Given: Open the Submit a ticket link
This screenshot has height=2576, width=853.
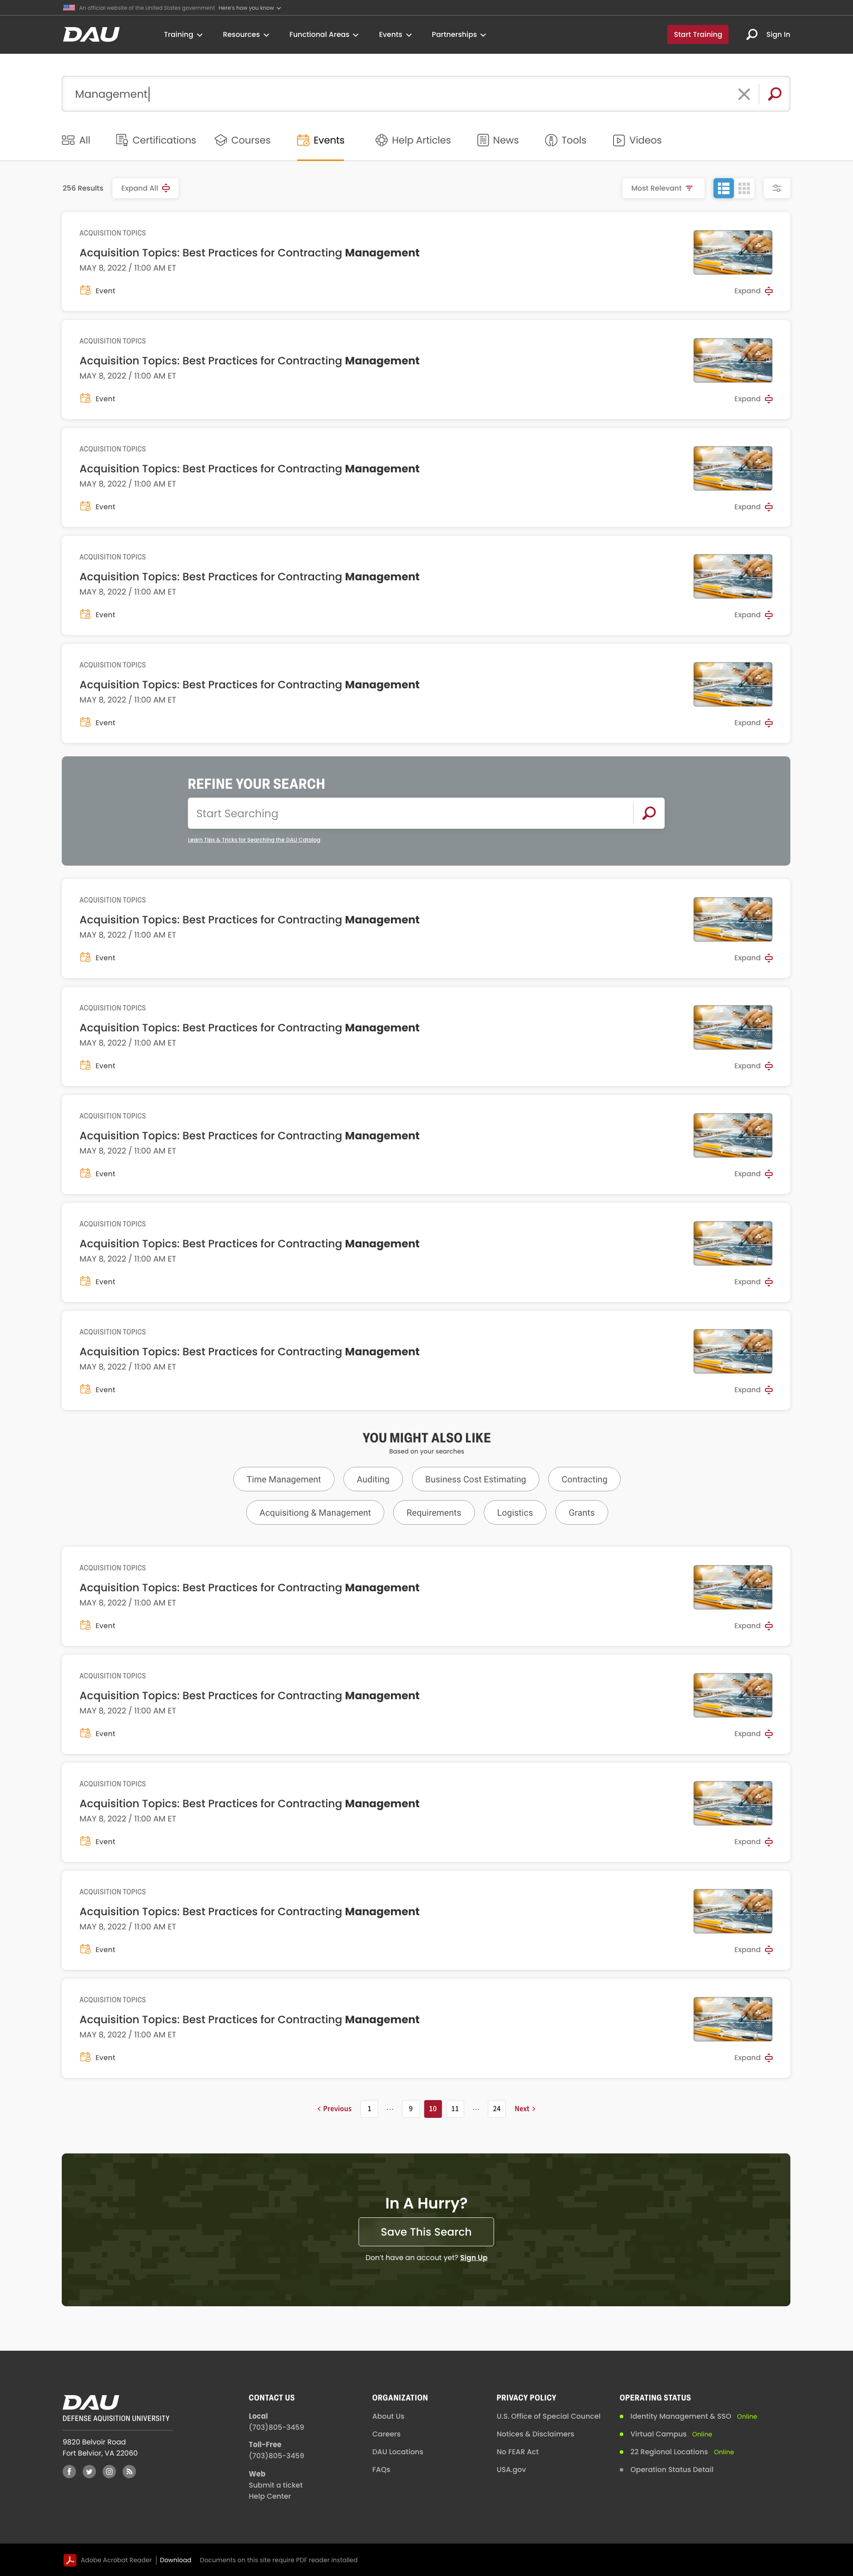Looking at the screenshot, I should pos(276,2484).
